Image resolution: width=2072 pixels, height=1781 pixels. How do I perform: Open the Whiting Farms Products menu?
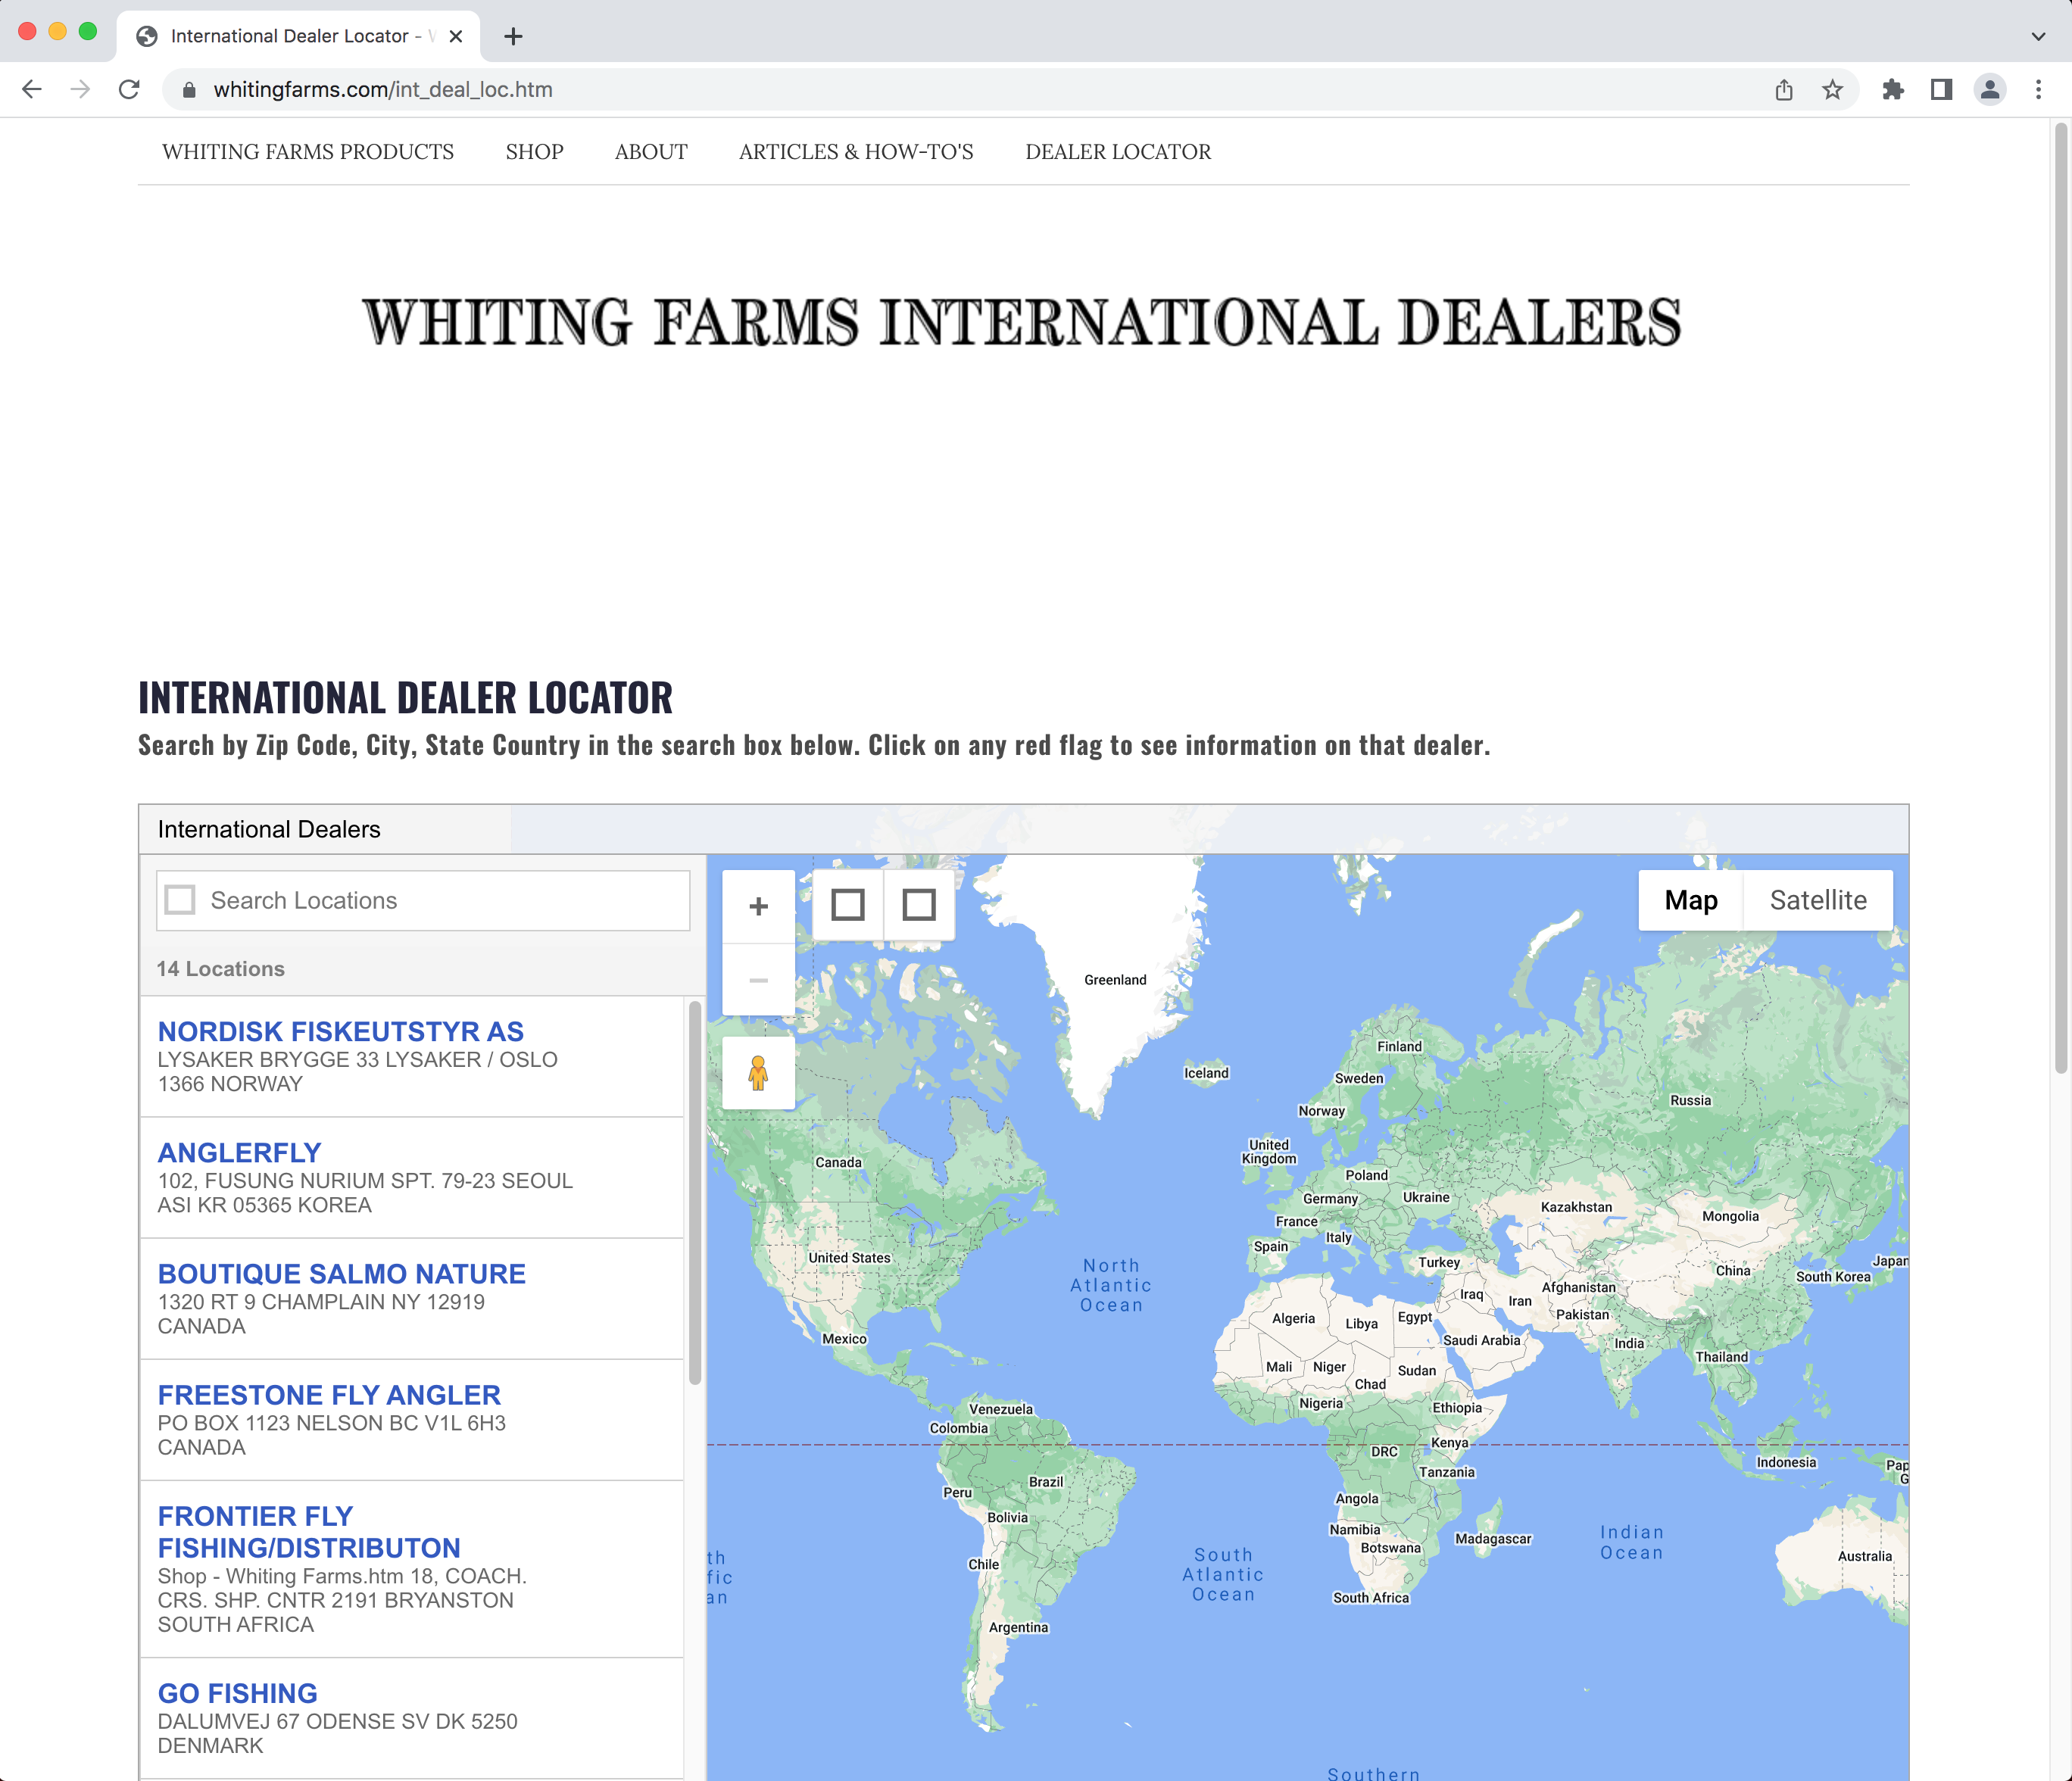[x=308, y=152]
